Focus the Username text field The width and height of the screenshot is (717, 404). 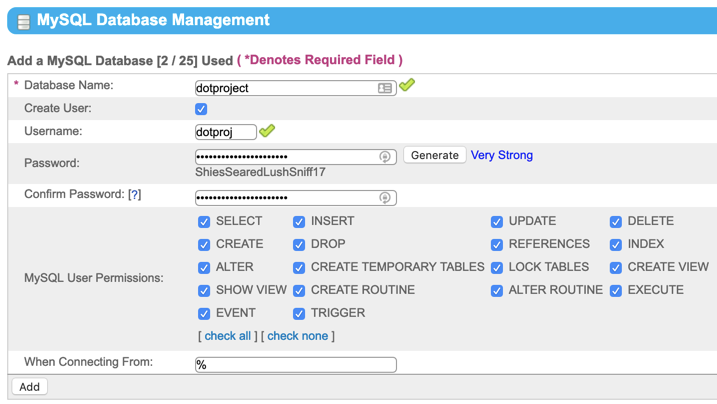click(225, 132)
